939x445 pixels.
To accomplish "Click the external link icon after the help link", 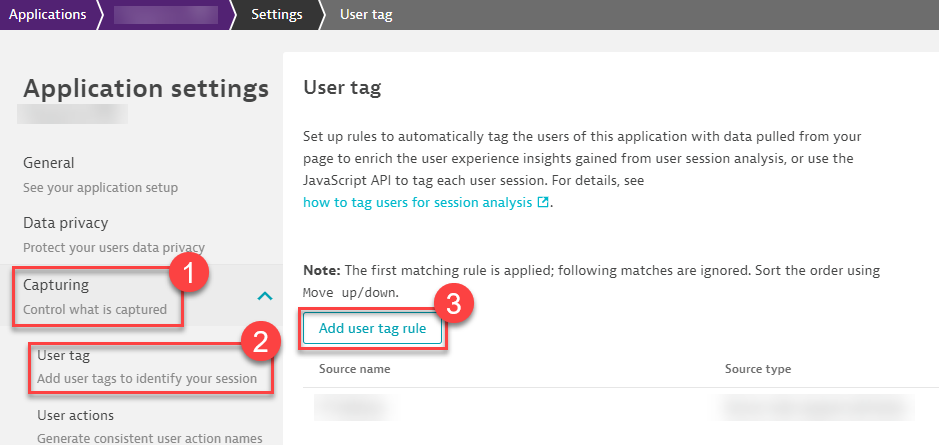I will (x=543, y=202).
